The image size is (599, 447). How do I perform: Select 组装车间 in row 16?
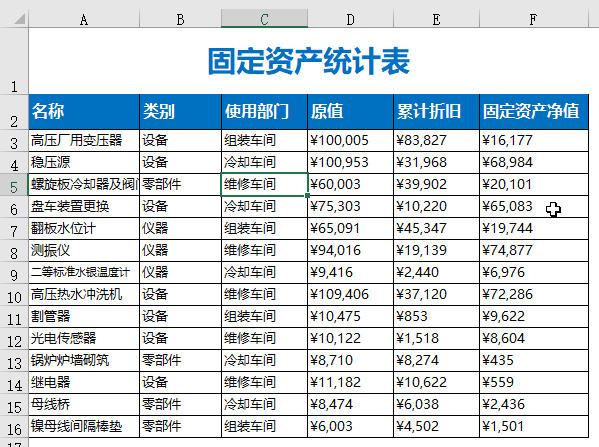pyautogui.click(x=264, y=426)
